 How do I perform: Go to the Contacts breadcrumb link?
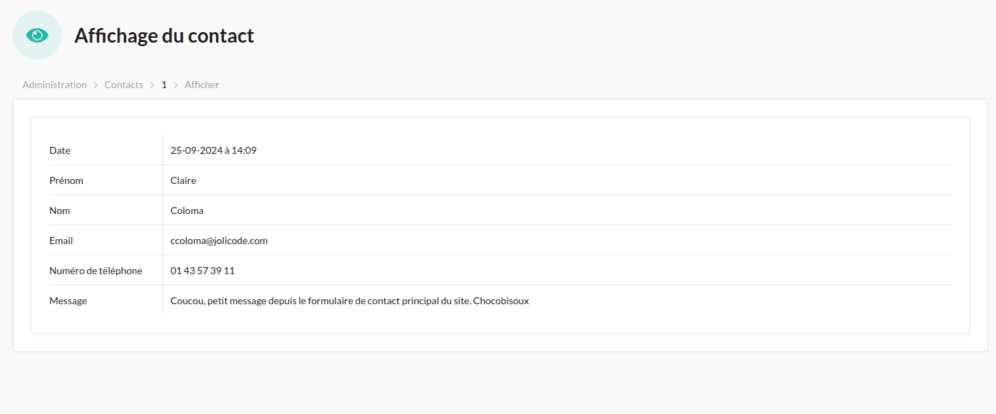click(x=123, y=85)
